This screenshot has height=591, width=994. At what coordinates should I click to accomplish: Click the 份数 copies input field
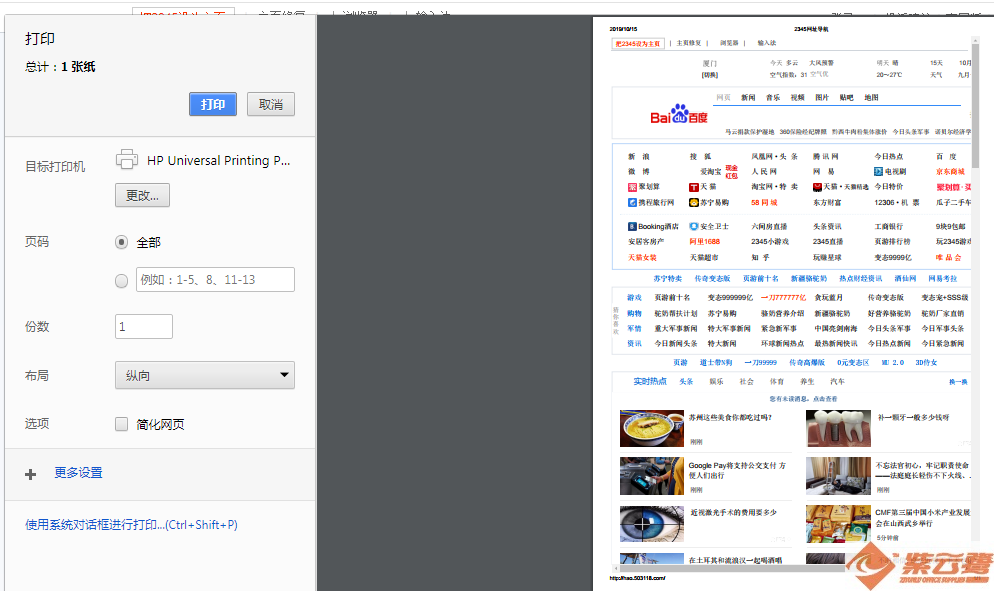coord(144,327)
